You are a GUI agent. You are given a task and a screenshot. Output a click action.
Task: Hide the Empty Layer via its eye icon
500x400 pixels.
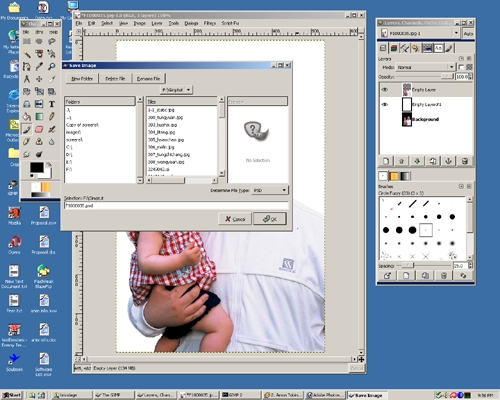pyautogui.click(x=385, y=90)
